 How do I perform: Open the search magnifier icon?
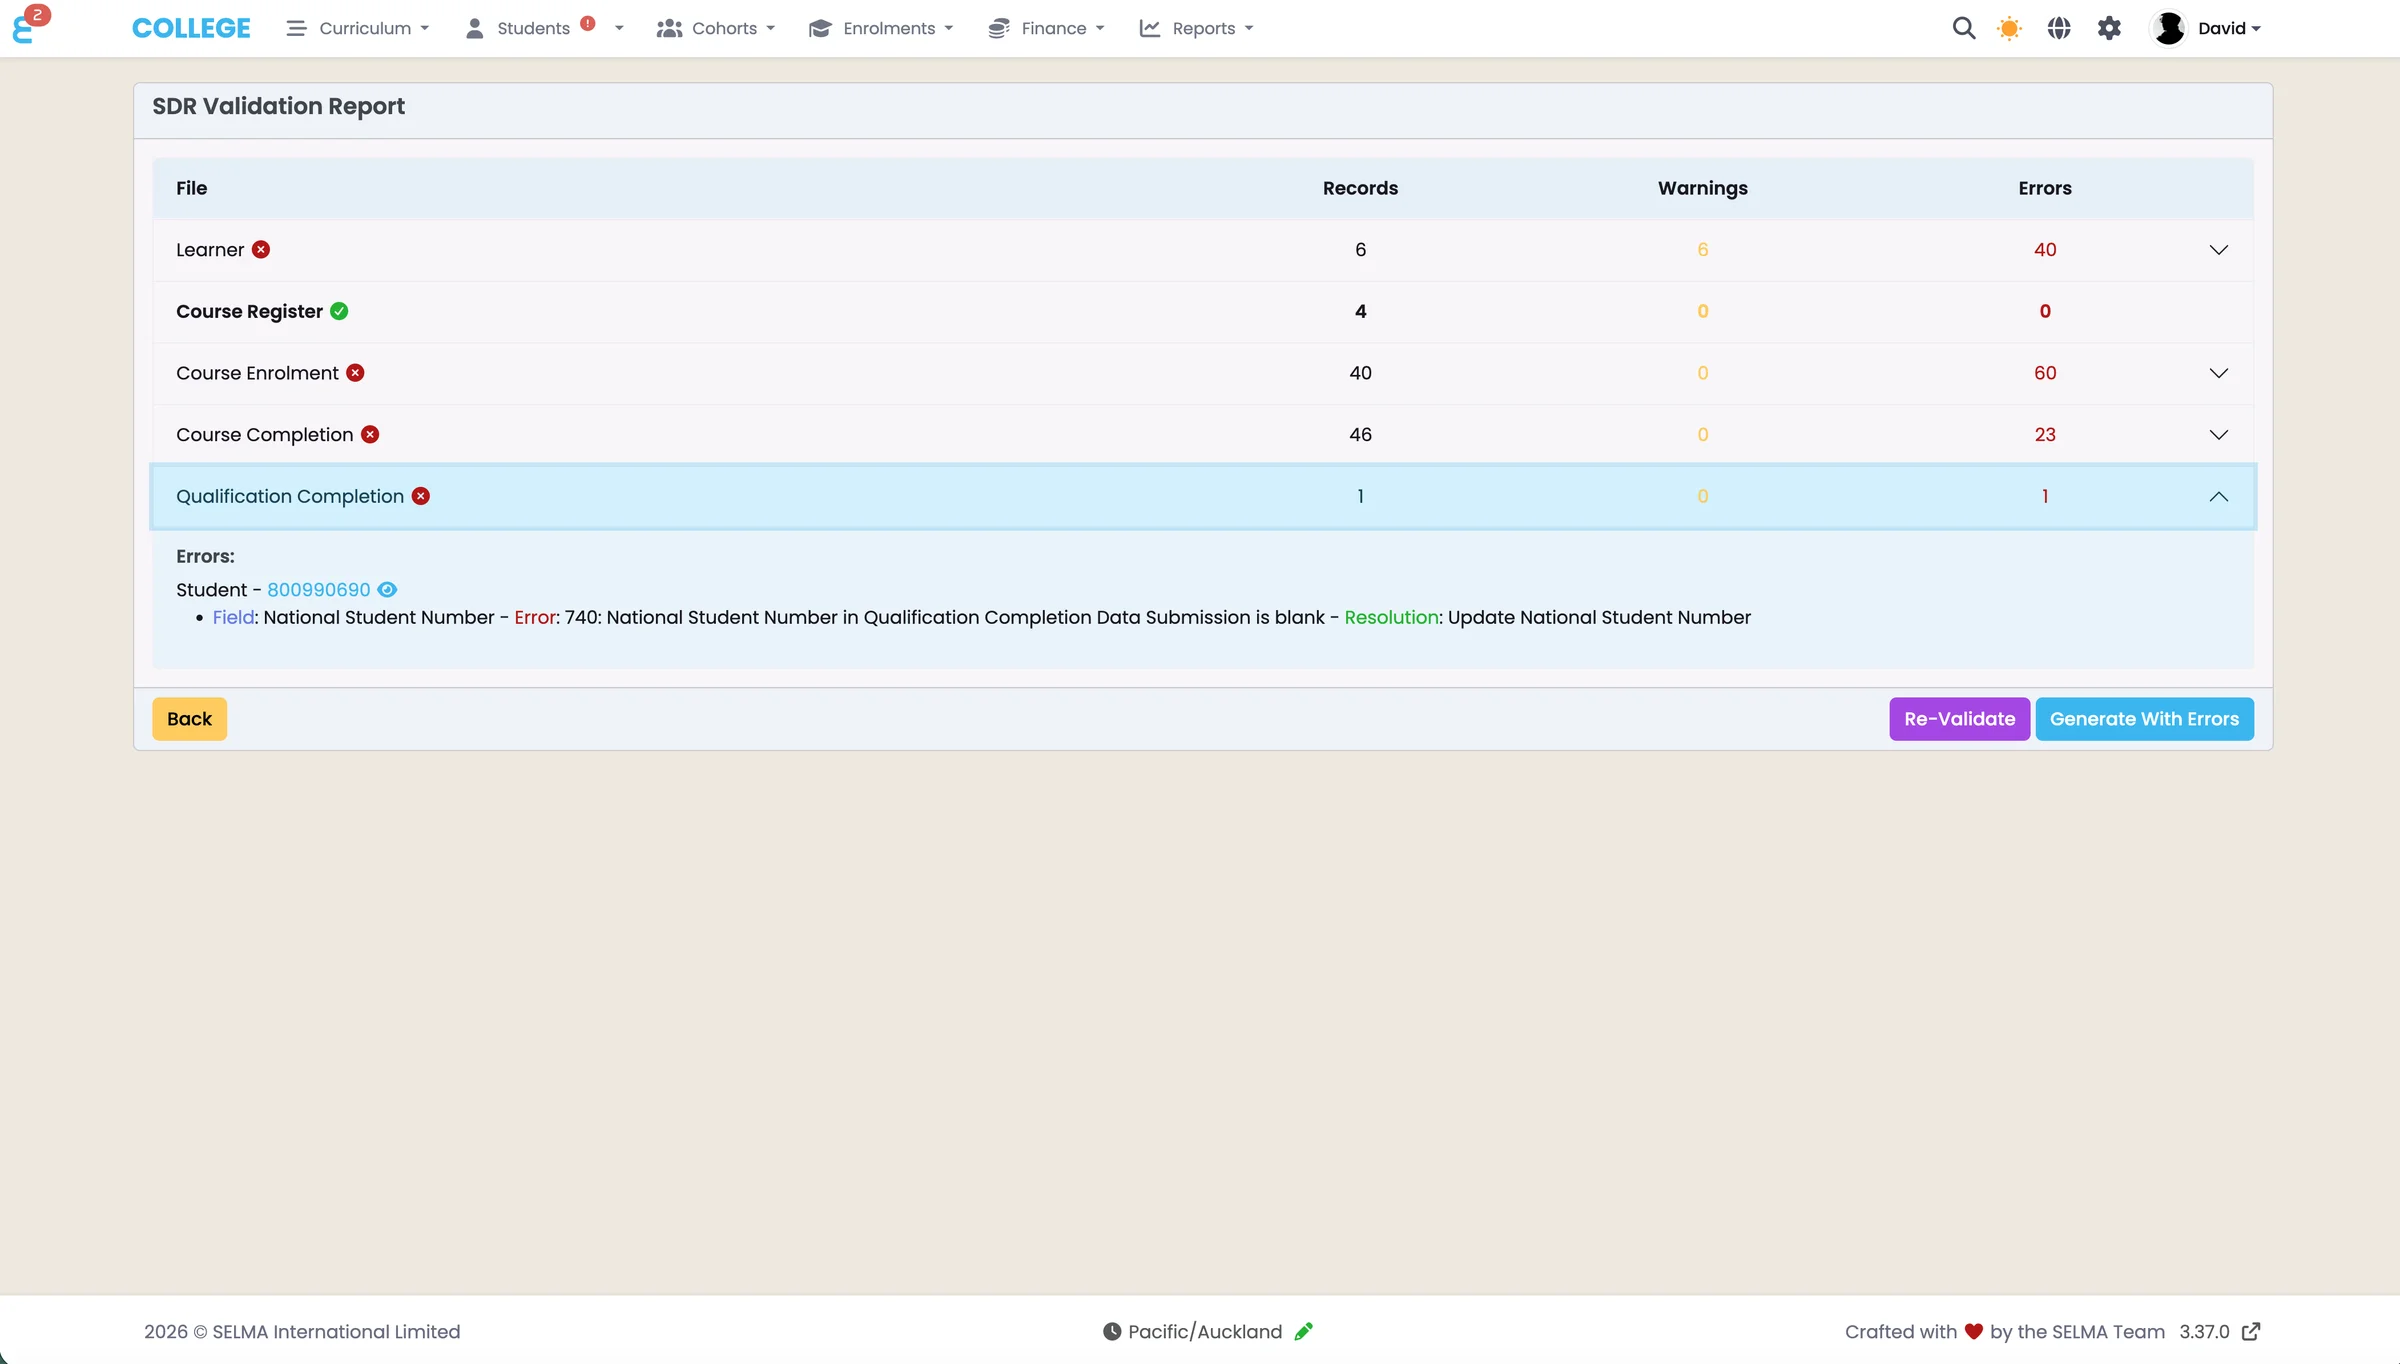(x=1963, y=28)
